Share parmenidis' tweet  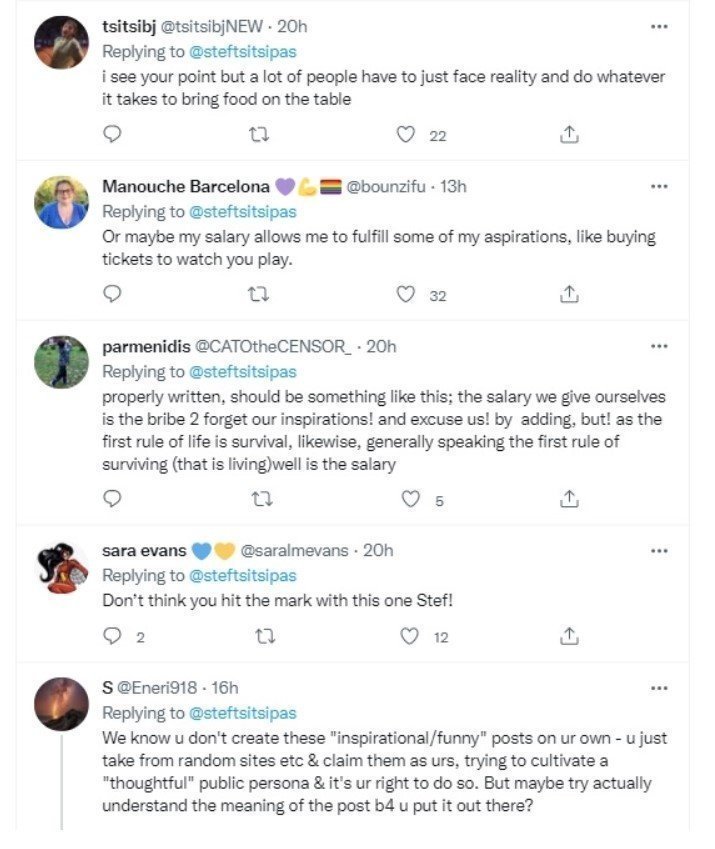click(x=569, y=499)
